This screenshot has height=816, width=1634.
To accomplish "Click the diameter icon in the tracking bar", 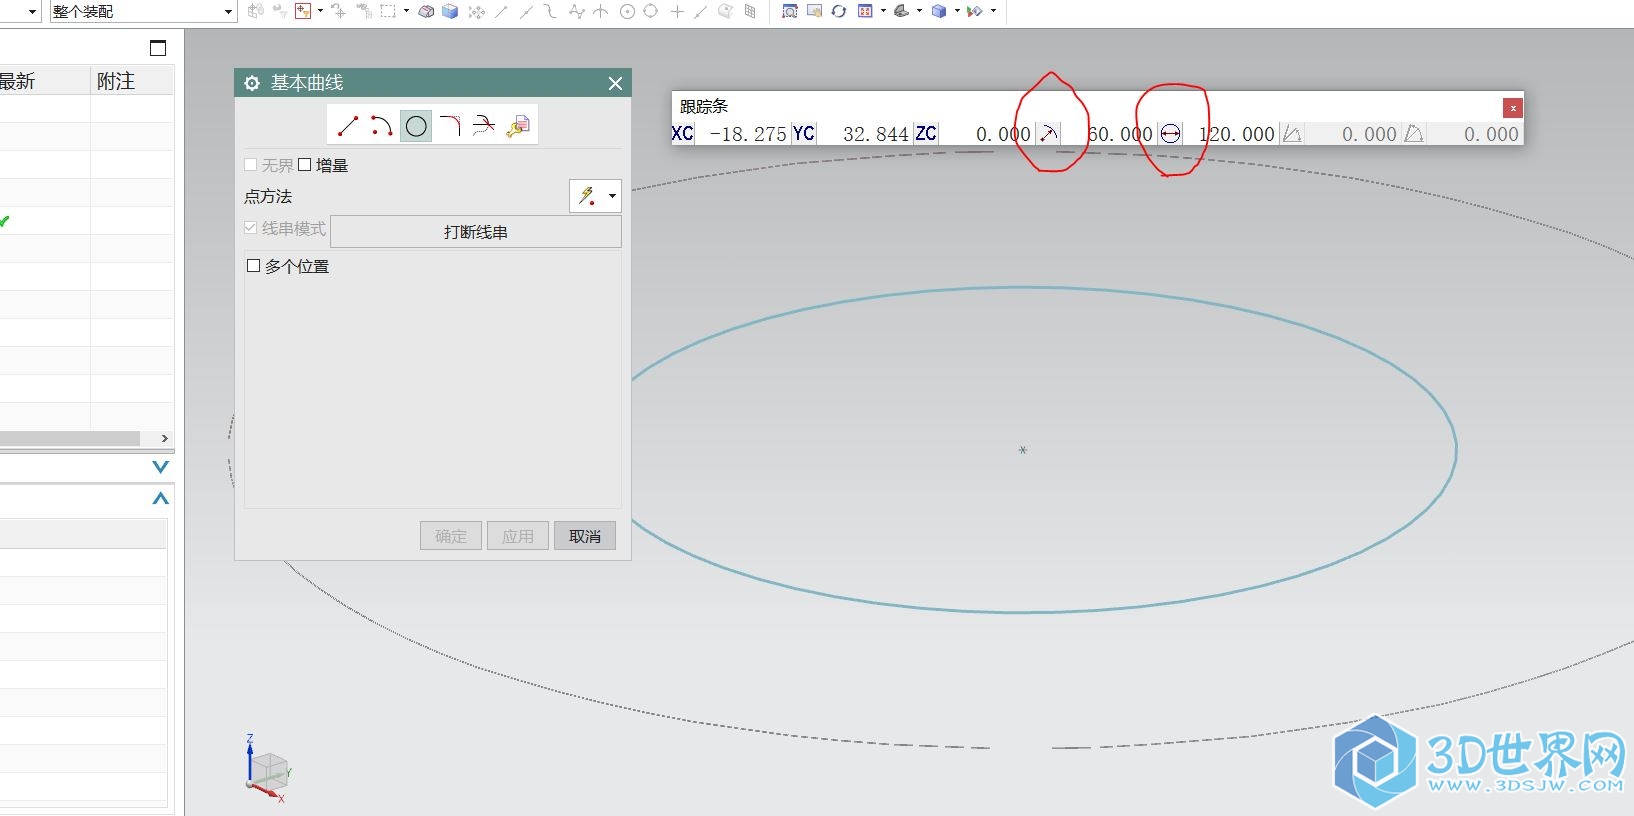I will [1170, 134].
